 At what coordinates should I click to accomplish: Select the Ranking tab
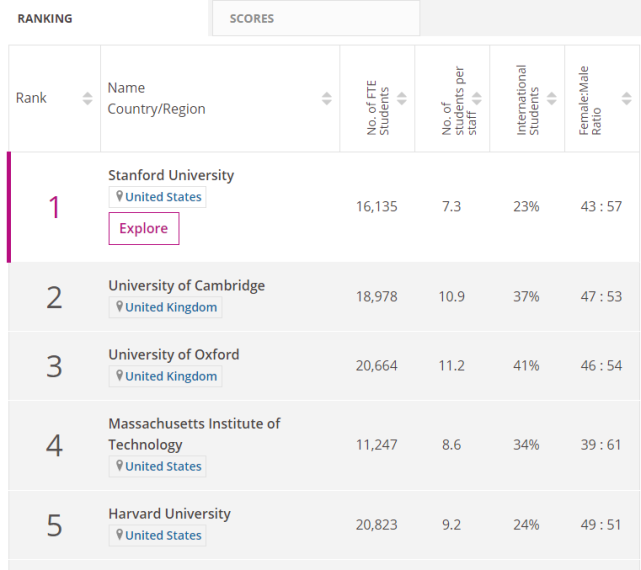[x=45, y=18]
